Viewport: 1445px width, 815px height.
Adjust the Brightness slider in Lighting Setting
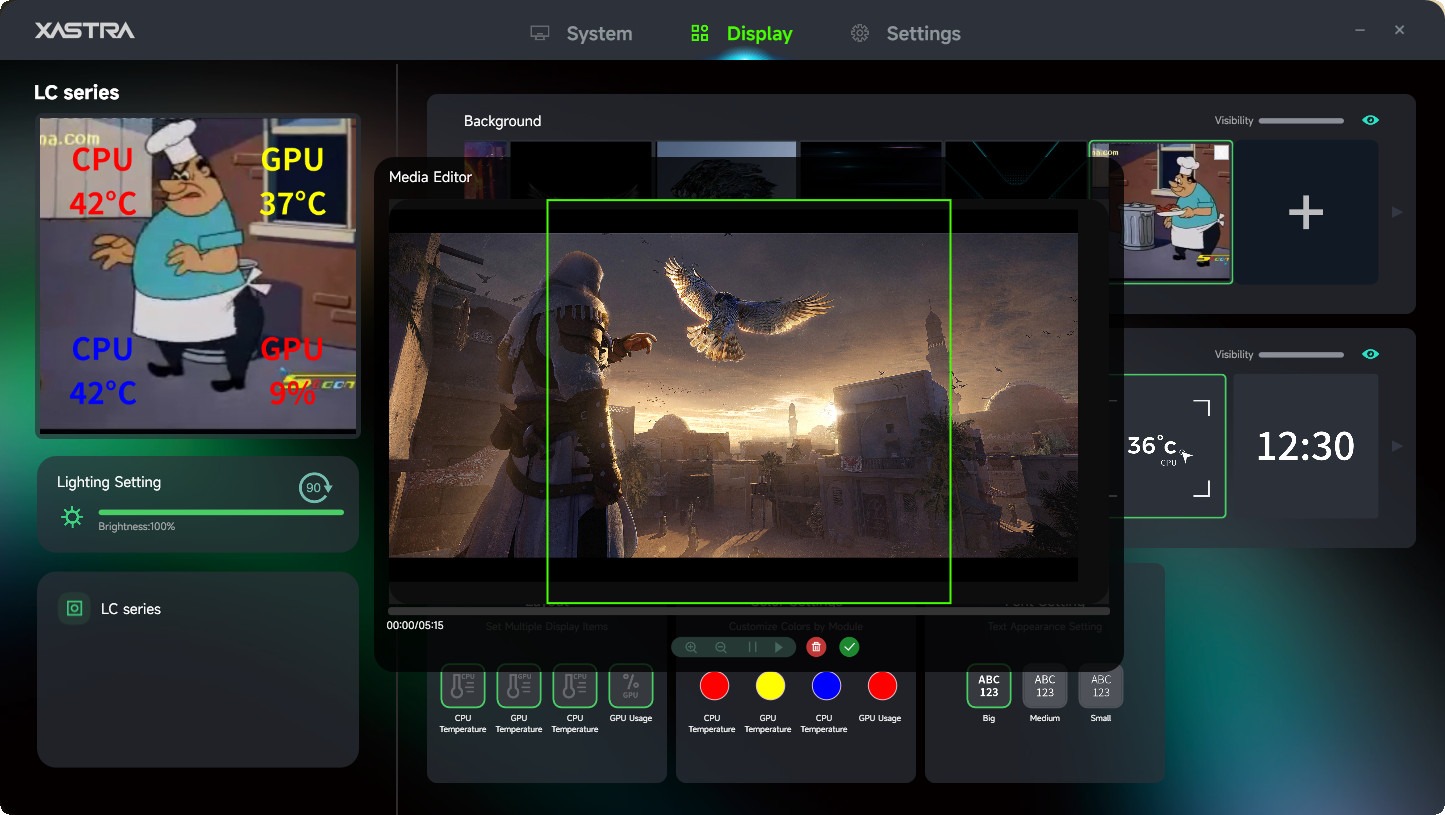point(221,512)
